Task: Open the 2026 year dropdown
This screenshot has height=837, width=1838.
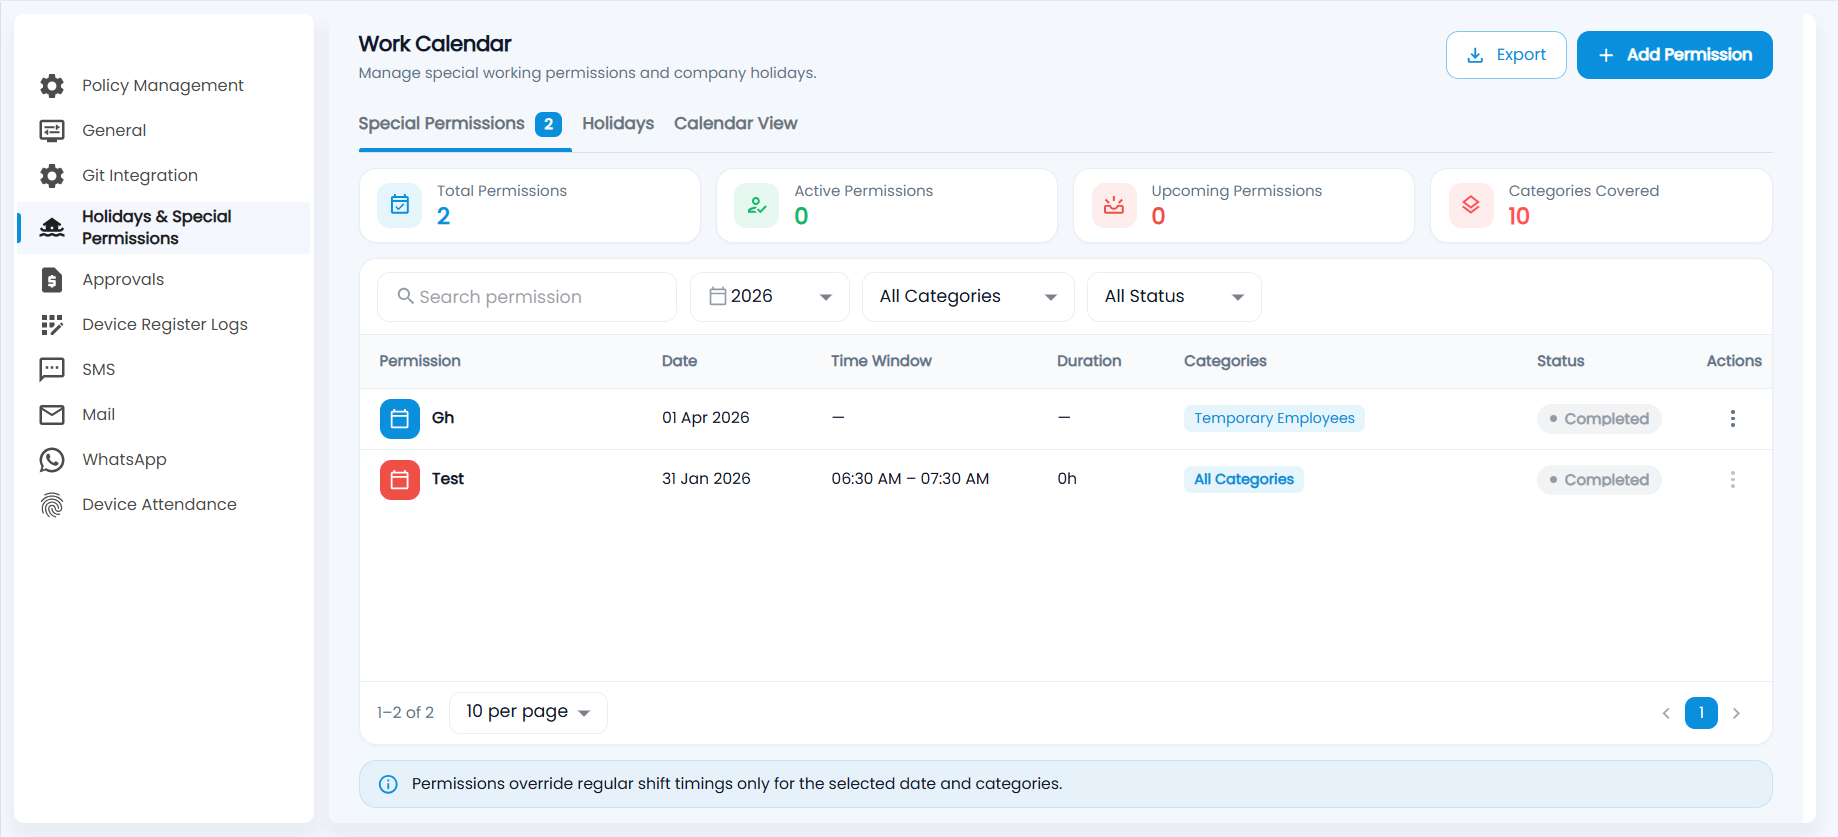Action: click(x=770, y=297)
